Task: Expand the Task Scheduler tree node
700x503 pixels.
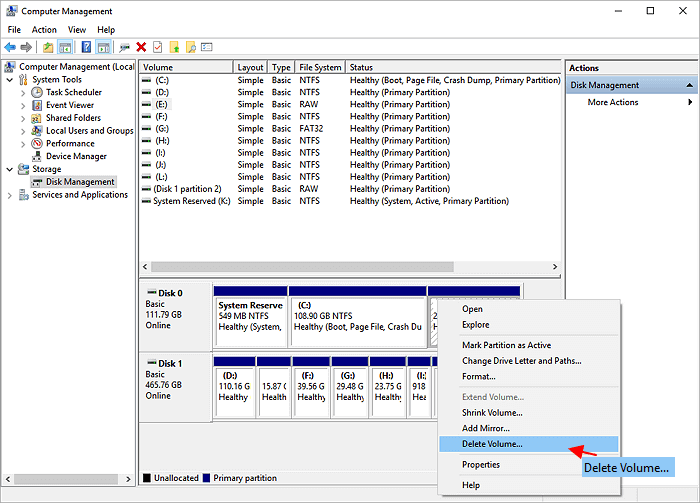Action: [24, 92]
